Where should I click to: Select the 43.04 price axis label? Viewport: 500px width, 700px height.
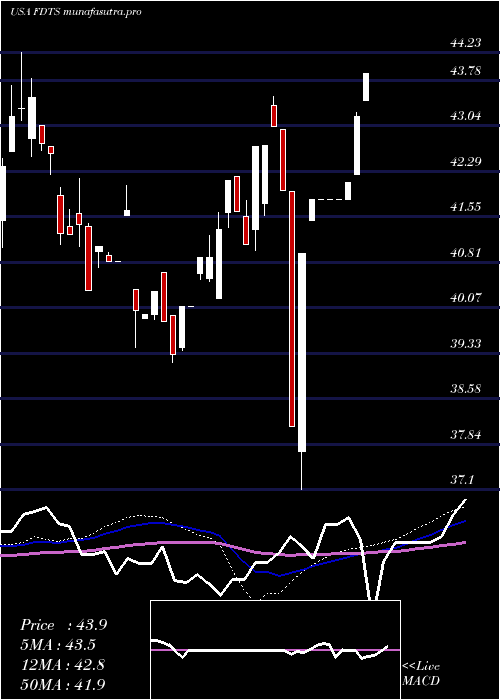pyautogui.click(x=466, y=116)
